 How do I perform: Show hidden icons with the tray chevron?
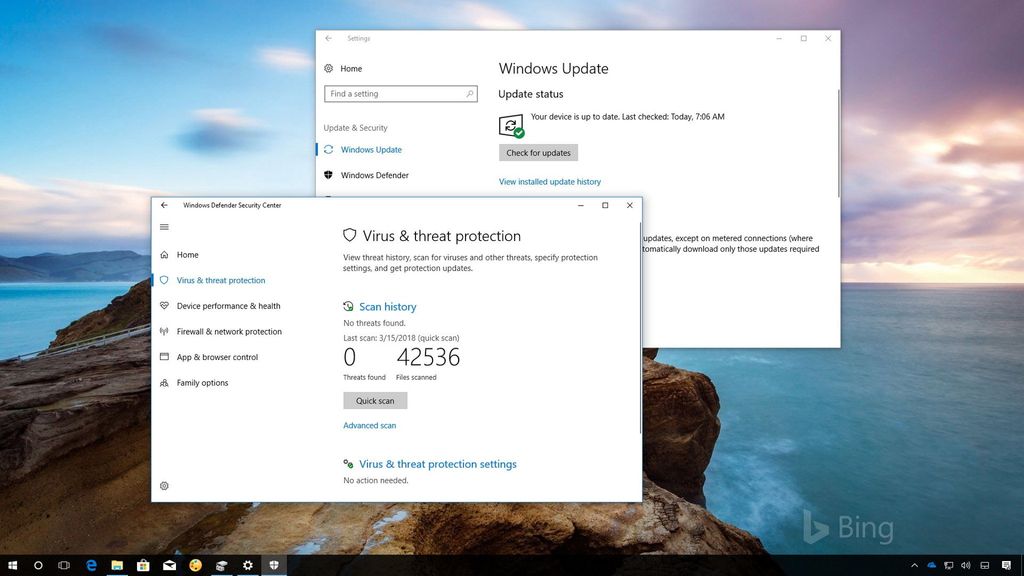(914, 565)
